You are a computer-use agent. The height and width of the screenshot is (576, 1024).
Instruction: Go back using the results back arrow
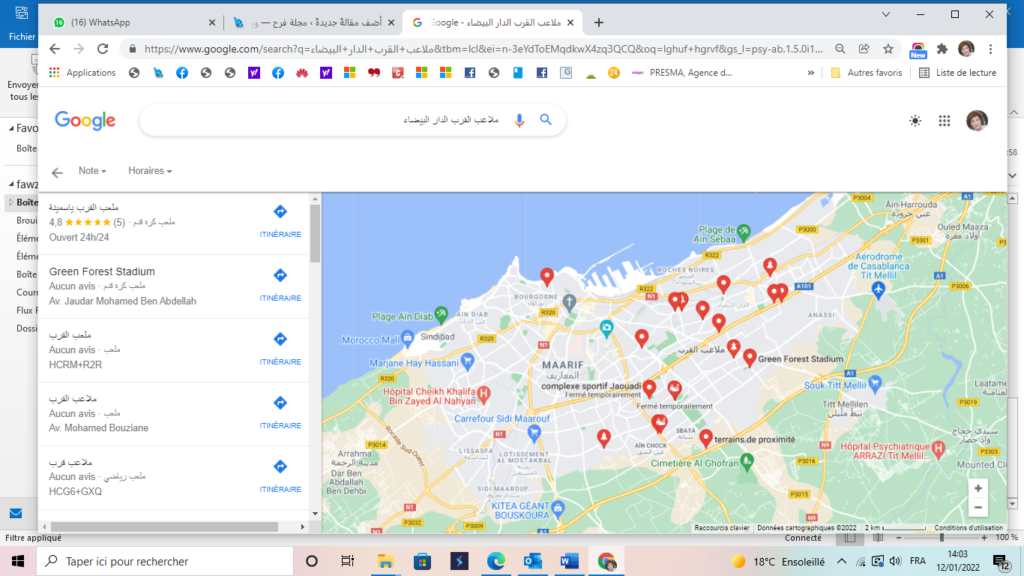57,172
